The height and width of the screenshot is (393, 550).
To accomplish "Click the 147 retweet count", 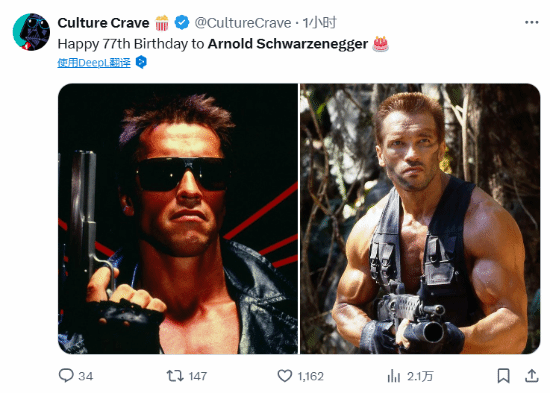I will click(198, 376).
